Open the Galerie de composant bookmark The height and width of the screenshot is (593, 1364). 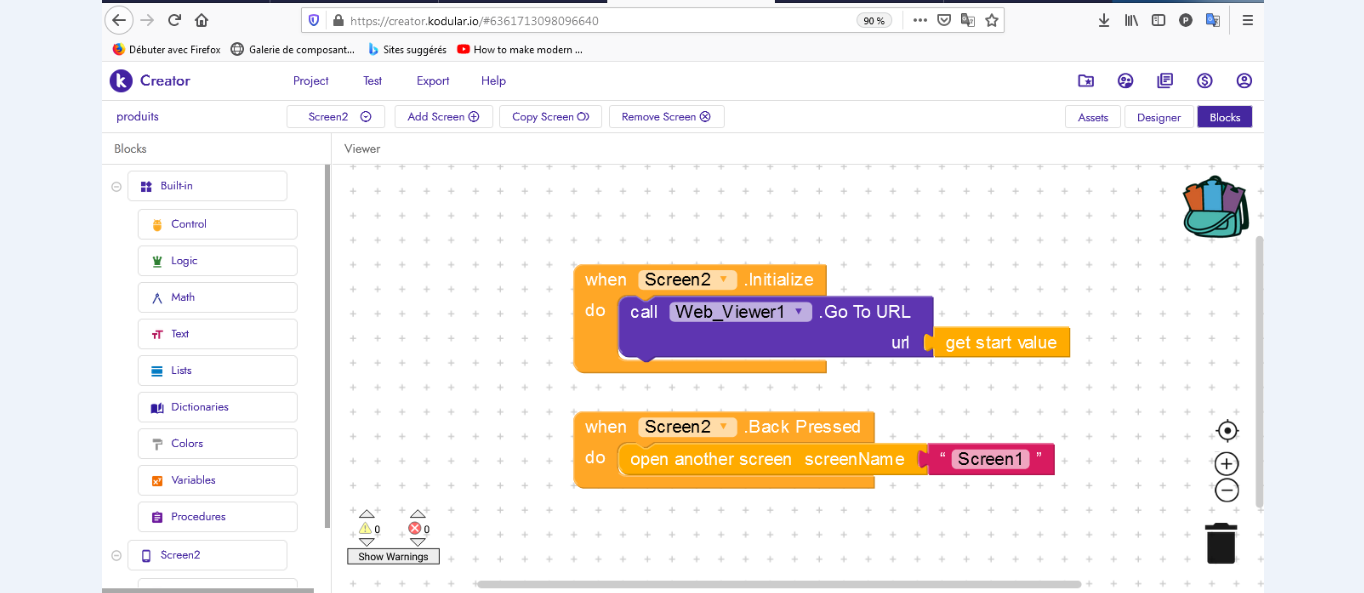tap(293, 49)
